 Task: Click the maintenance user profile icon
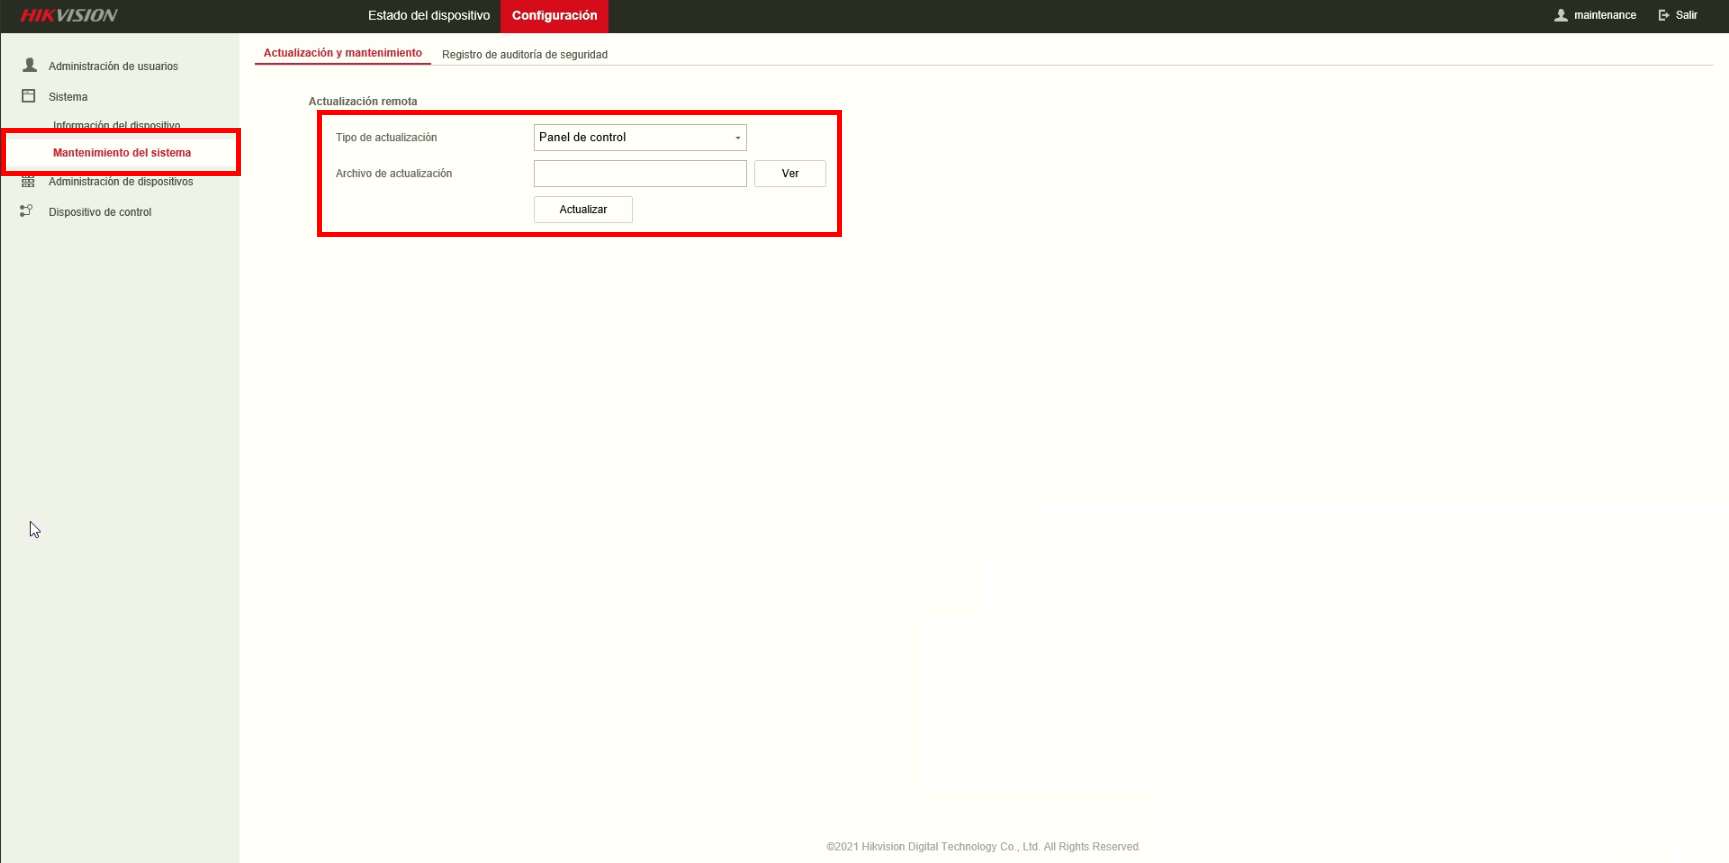(x=1561, y=15)
